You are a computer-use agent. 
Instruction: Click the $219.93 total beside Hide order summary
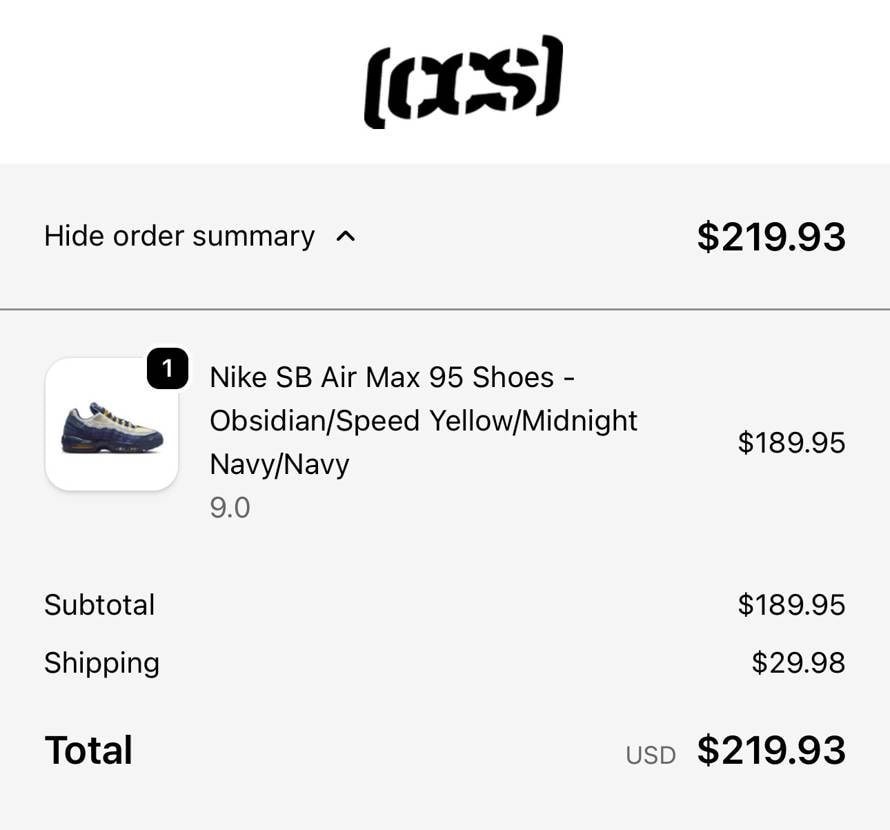[x=771, y=237]
